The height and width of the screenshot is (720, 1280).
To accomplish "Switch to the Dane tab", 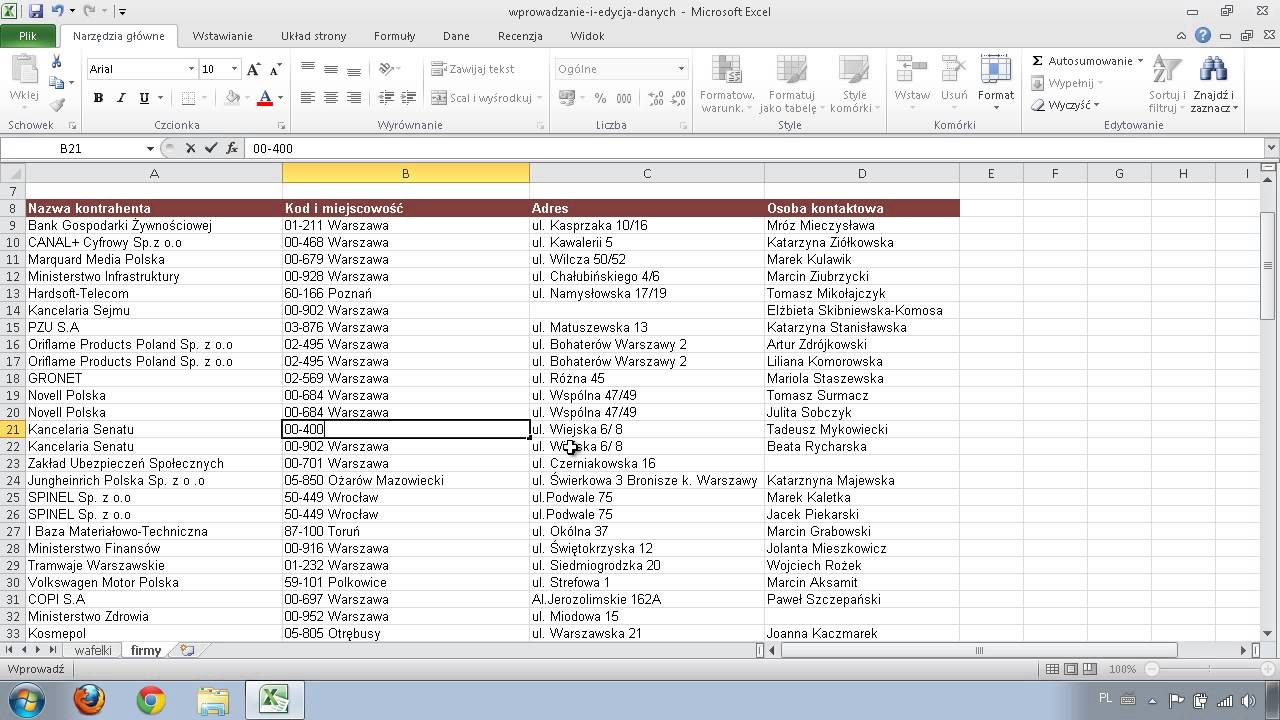I will [x=456, y=35].
